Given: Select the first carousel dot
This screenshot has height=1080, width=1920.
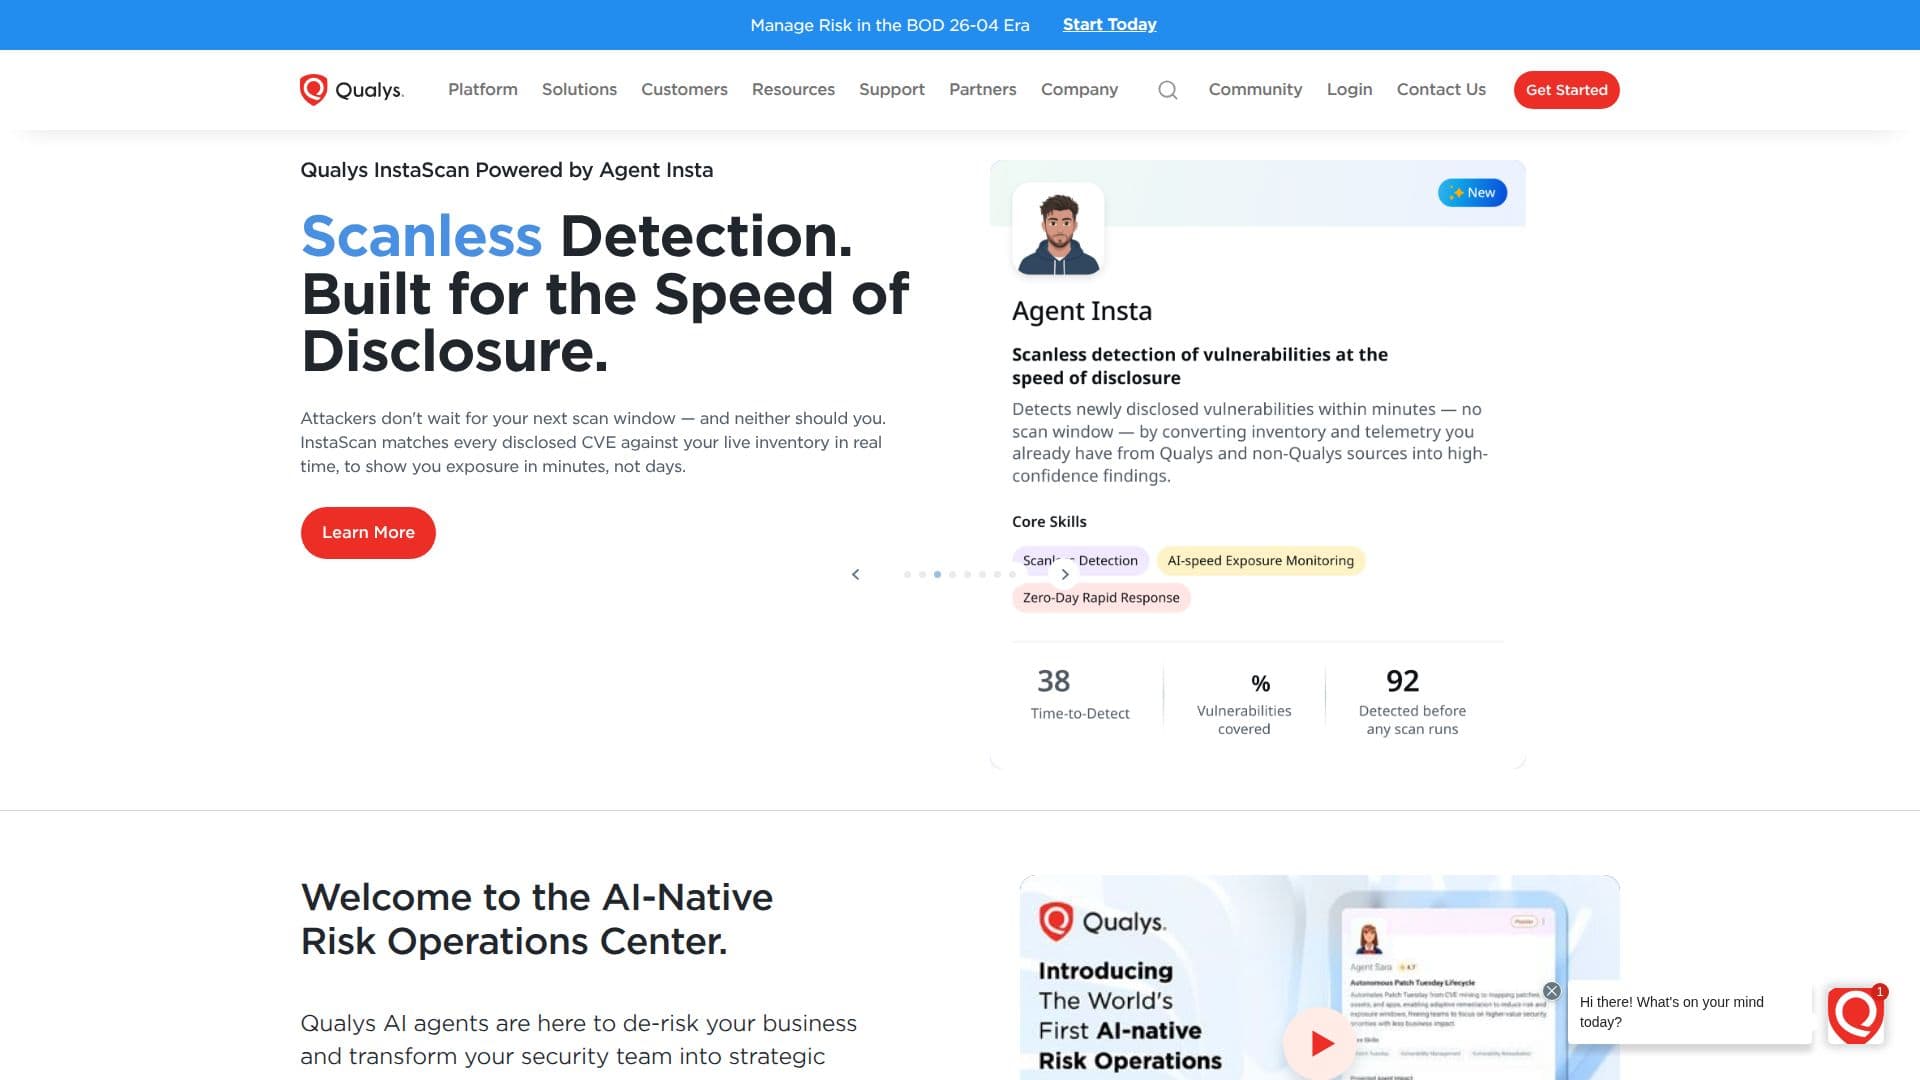Looking at the screenshot, I should [x=907, y=574].
